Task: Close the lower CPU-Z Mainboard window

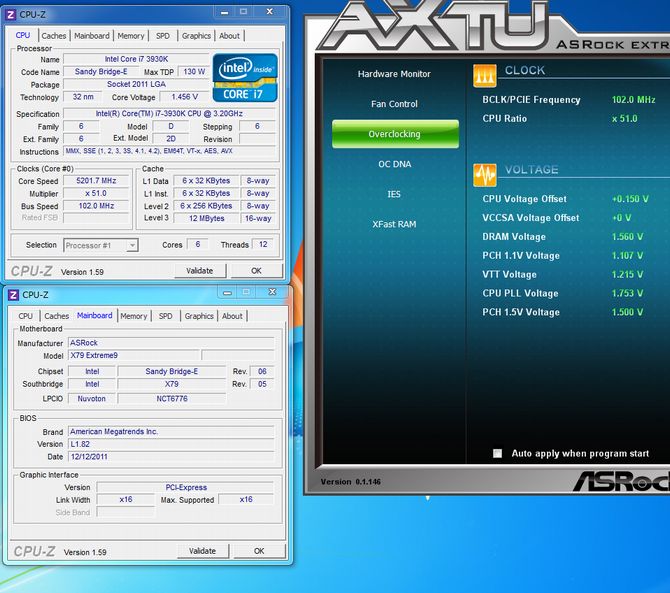Action: [x=272, y=292]
